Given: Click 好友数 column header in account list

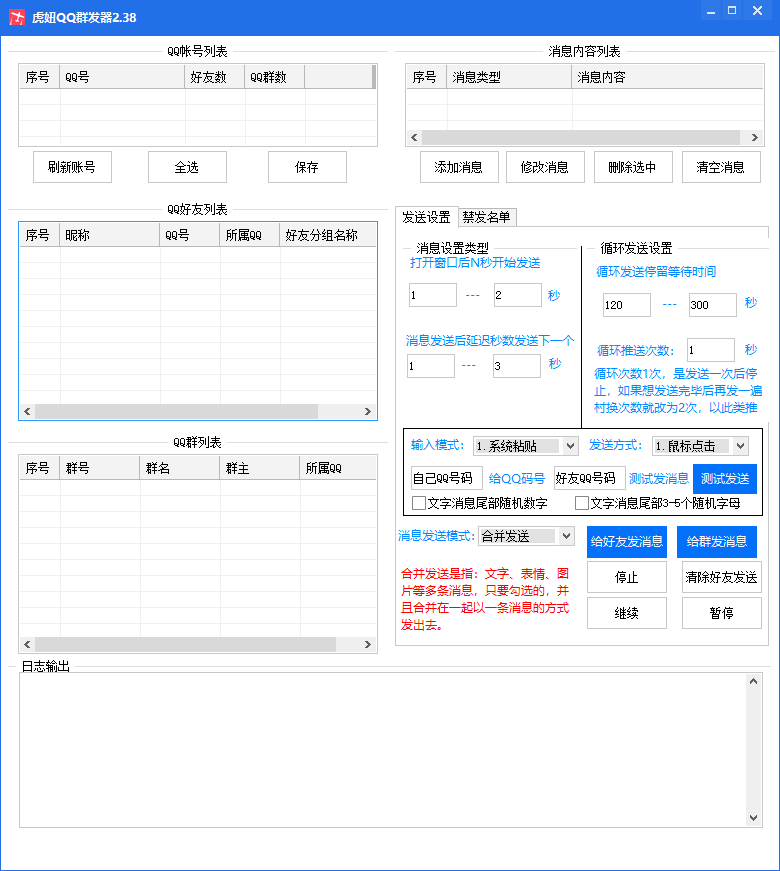Looking at the screenshot, I should coord(214,77).
